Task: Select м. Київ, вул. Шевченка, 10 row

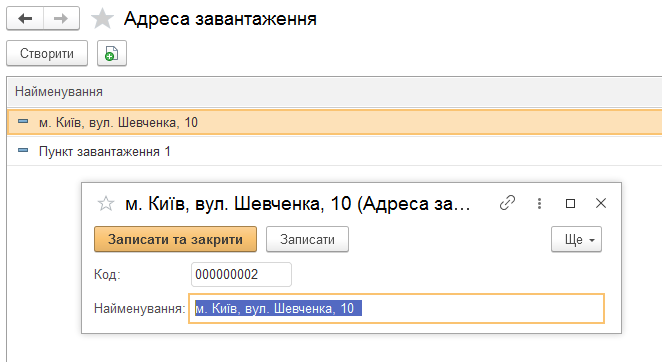Action: (334, 122)
